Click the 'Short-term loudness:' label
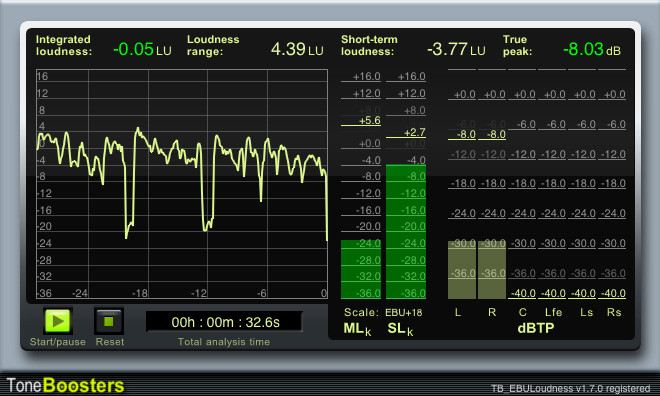This screenshot has width=660, height=396. pyautogui.click(x=369, y=45)
